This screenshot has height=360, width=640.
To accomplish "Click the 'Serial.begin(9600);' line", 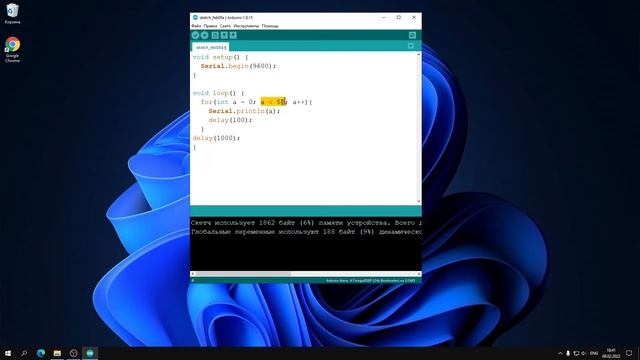I will pyautogui.click(x=238, y=66).
